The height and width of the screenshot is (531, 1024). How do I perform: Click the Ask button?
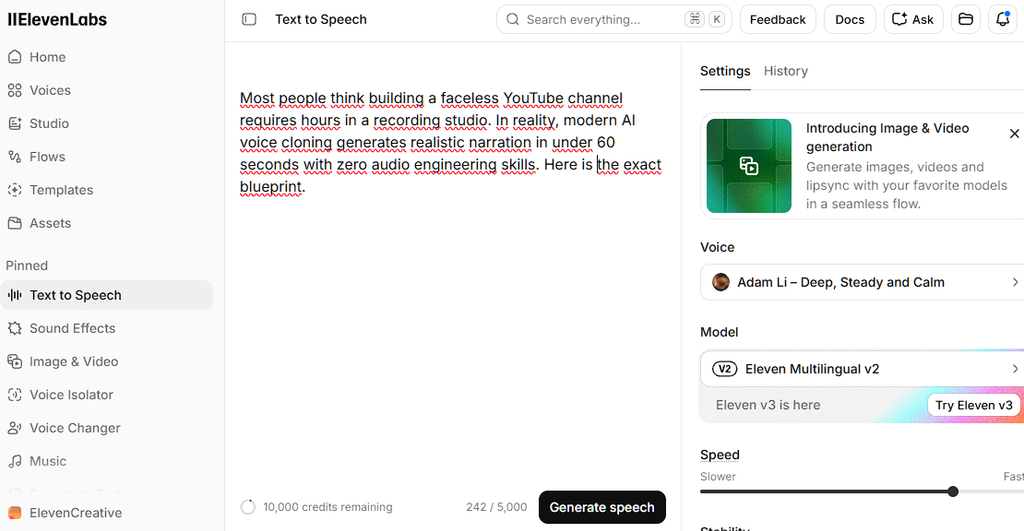pyautogui.click(x=913, y=20)
